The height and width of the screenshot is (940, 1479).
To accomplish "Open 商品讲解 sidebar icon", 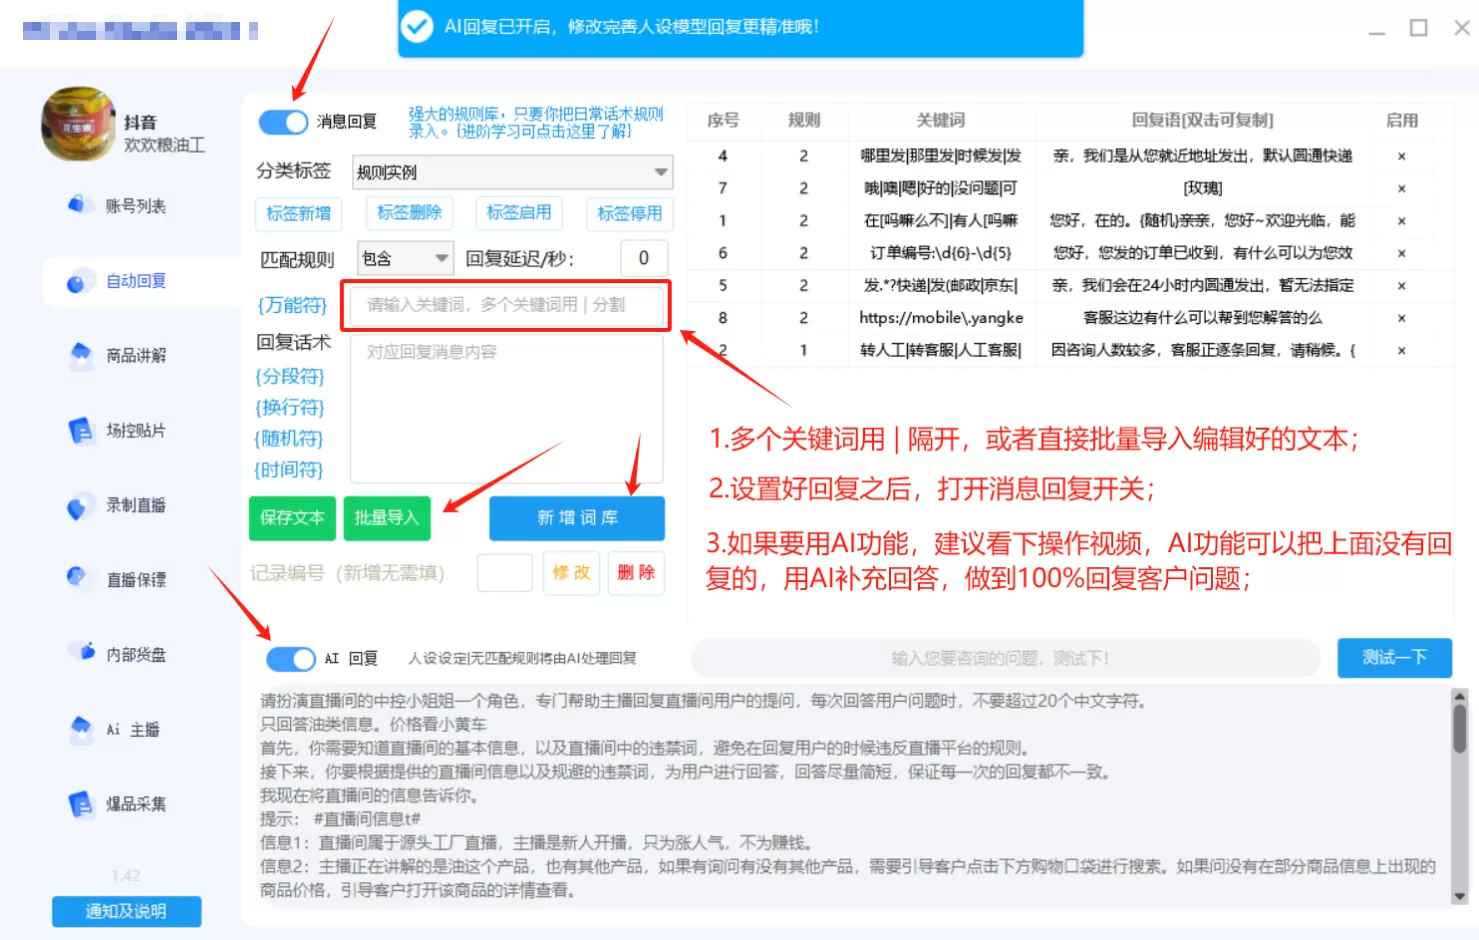I will pyautogui.click(x=79, y=355).
